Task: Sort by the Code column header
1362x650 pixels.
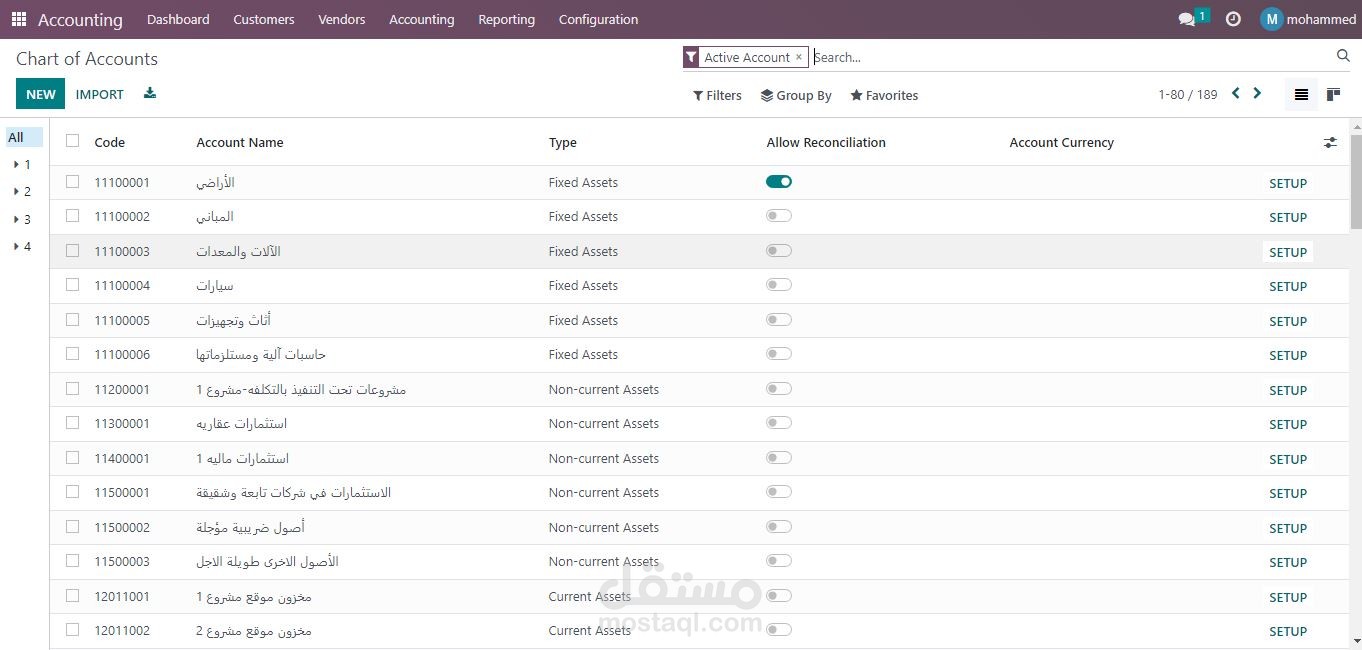Action: point(110,142)
